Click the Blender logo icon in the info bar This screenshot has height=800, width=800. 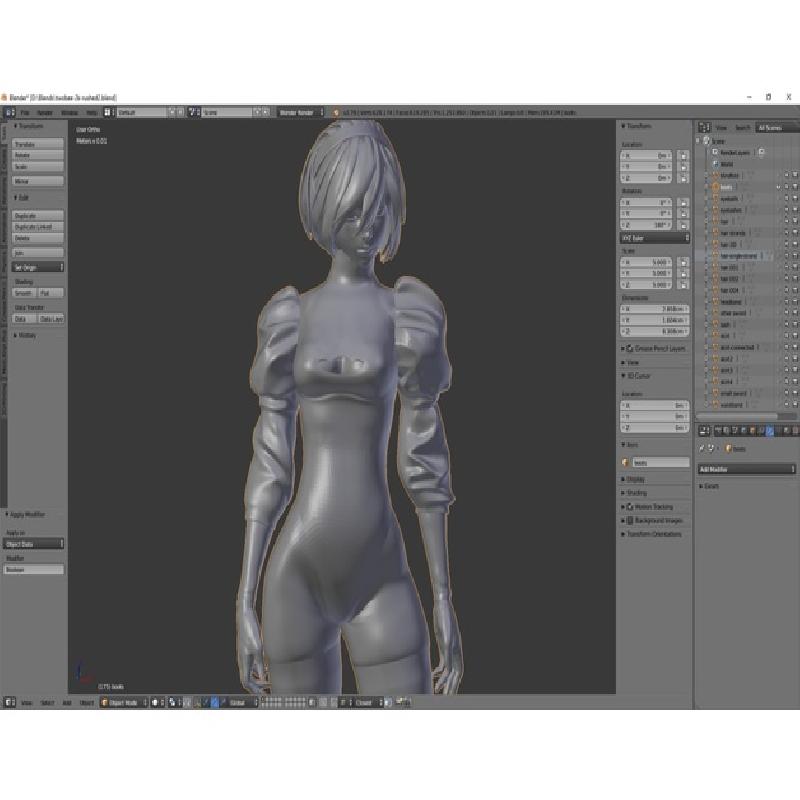point(335,112)
